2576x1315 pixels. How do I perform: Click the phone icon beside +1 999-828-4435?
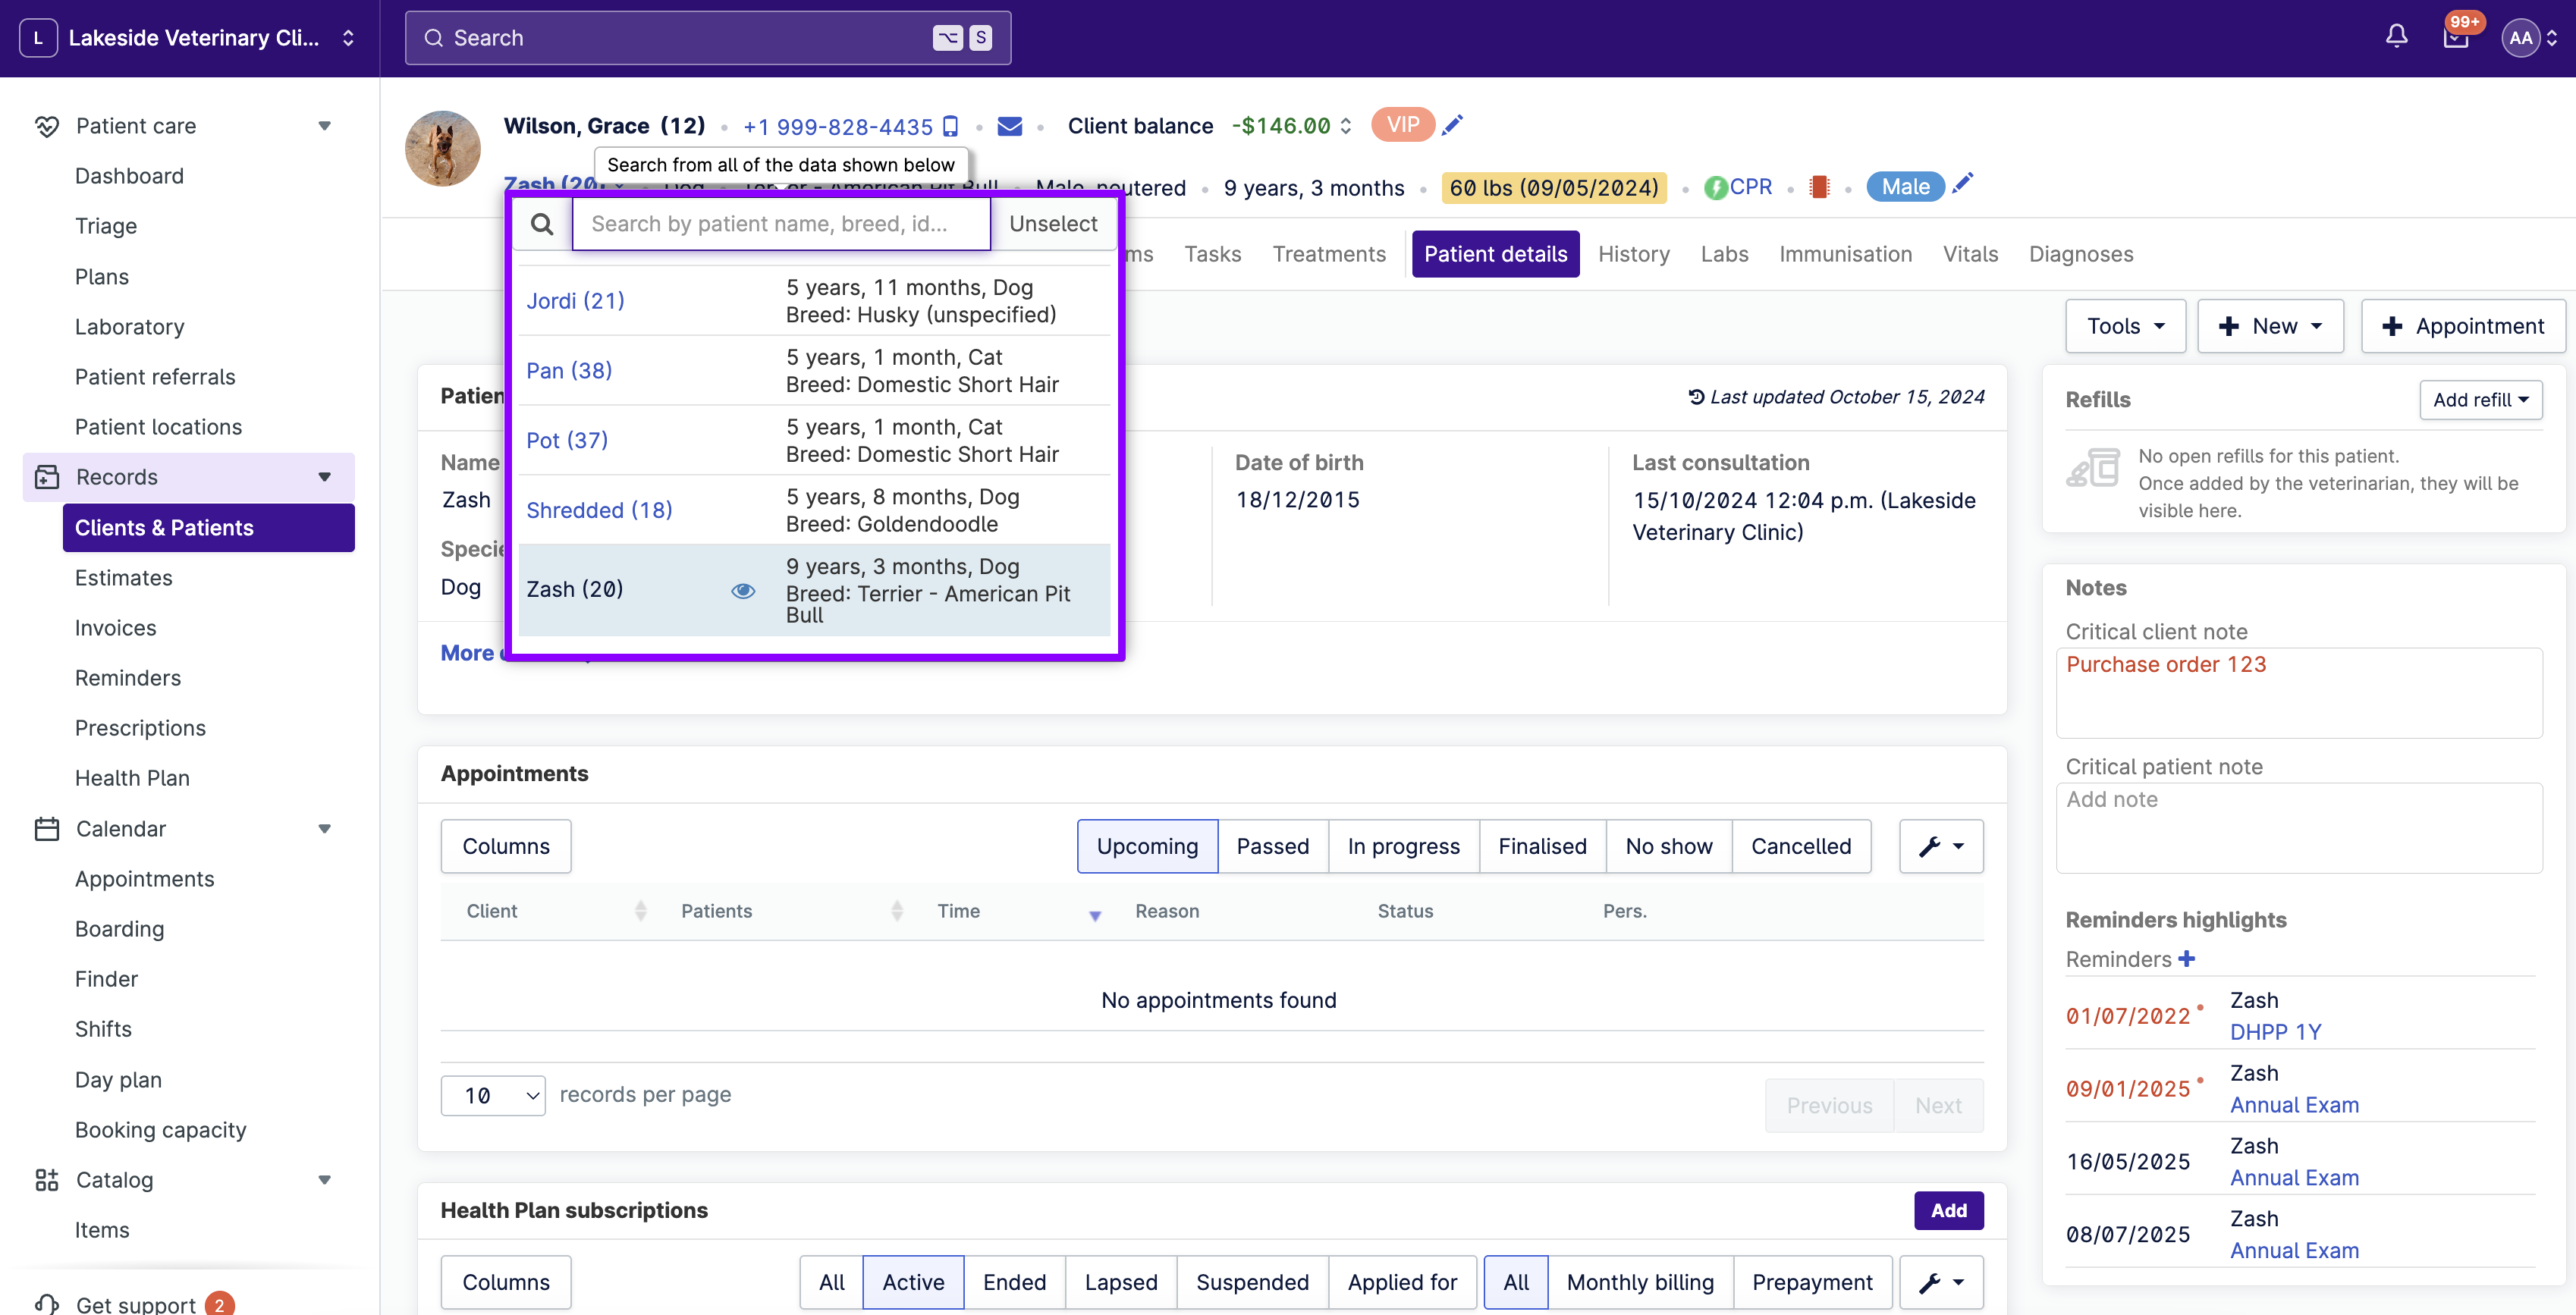coord(950,126)
